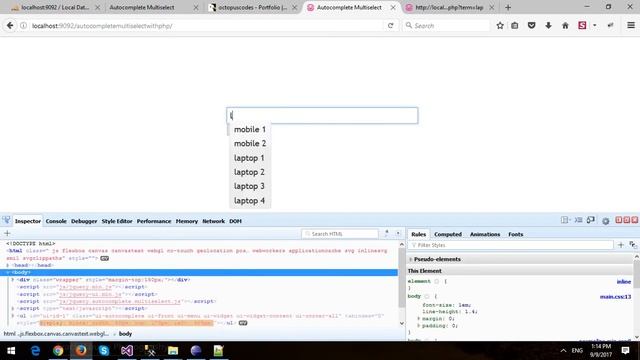Open the Memory tab
This screenshot has width=640, height=360.
(187, 221)
